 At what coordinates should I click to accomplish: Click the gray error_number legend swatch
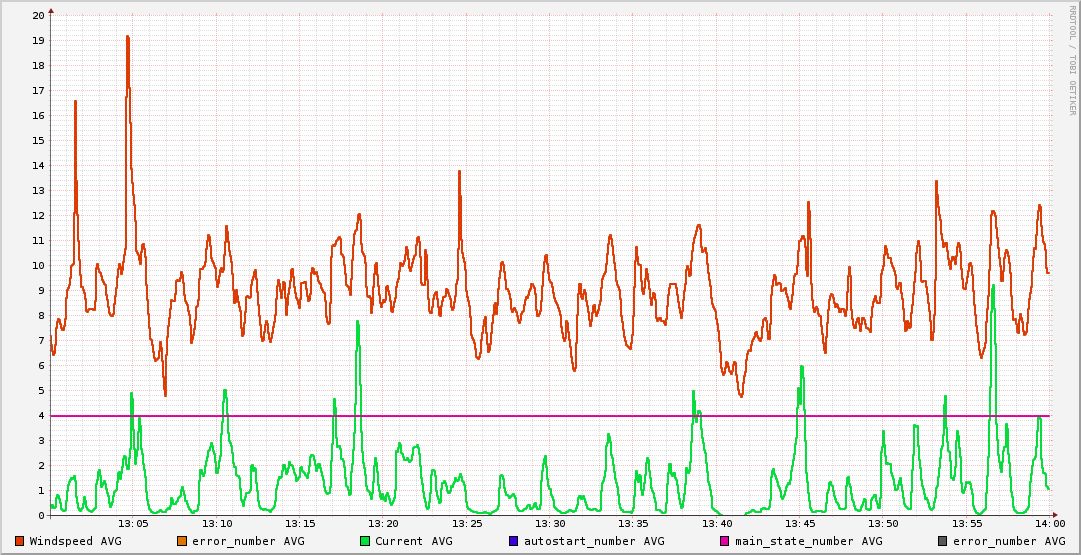943,541
